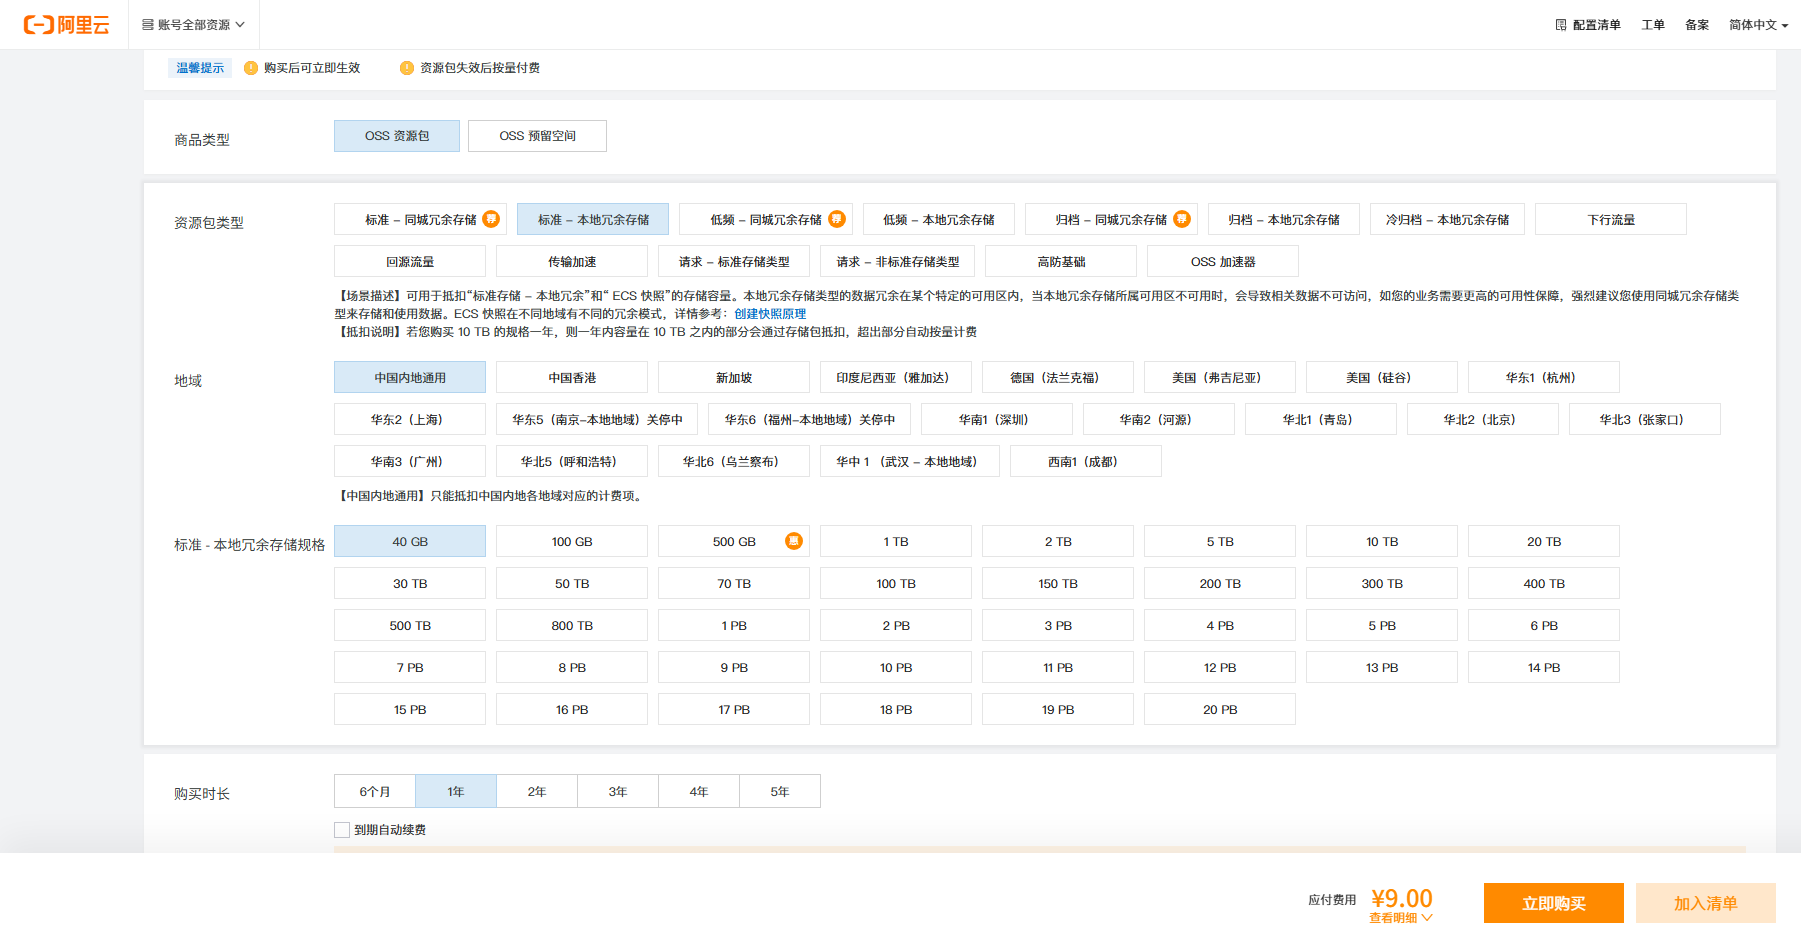Select OSS 加速器 package type

click(1223, 261)
